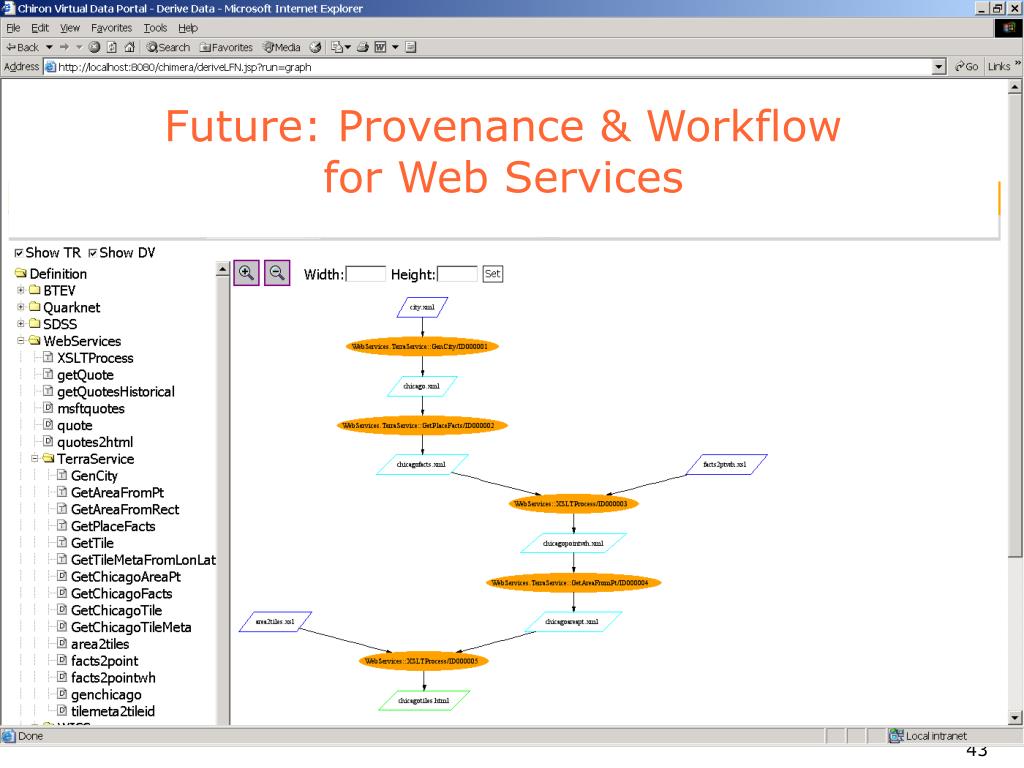
Task: Collapse the TerraService folder
Action: coord(34,458)
